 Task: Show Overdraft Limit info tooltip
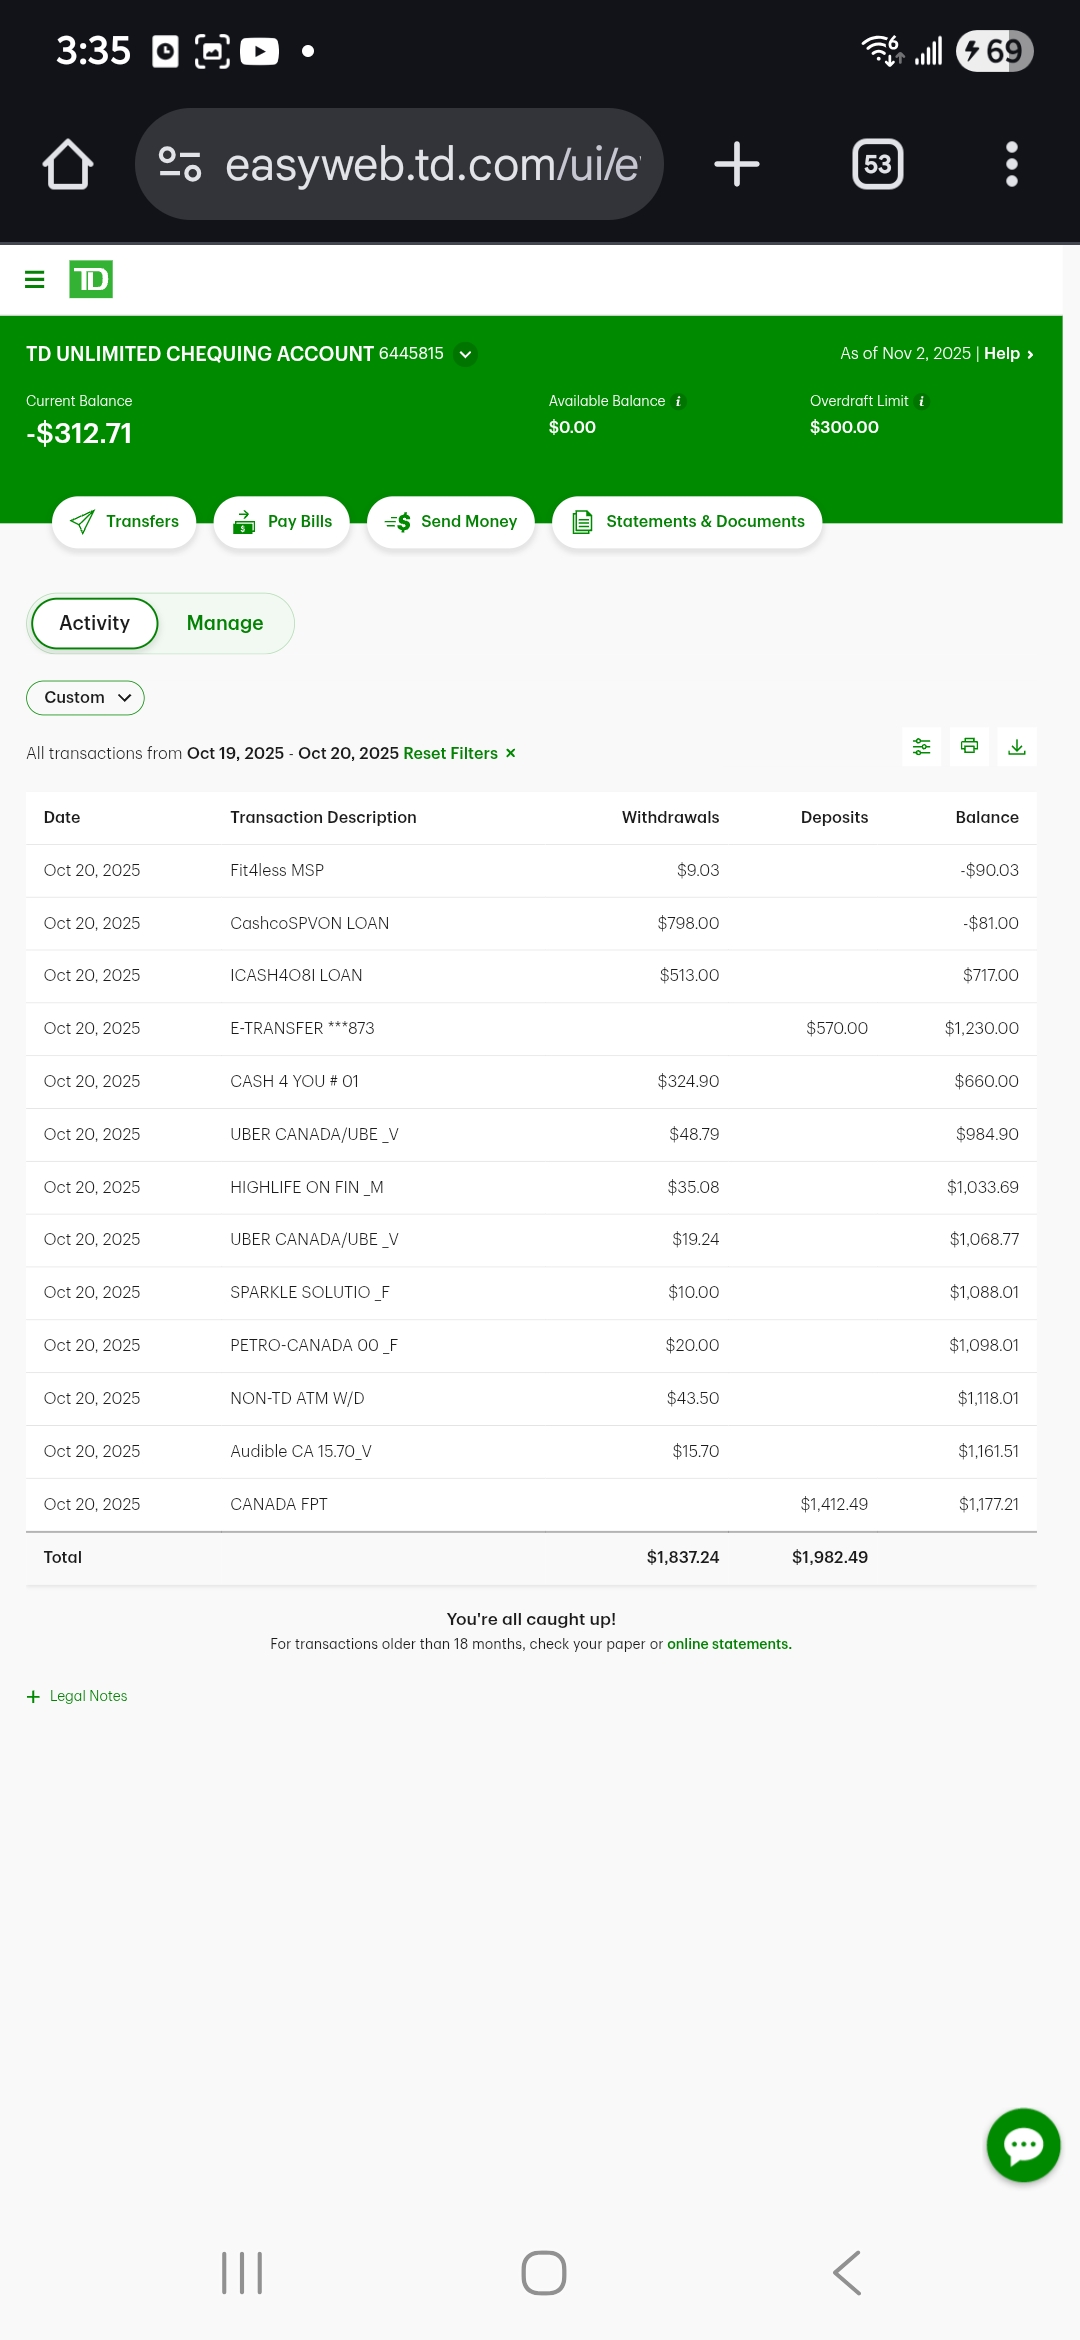coord(921,401)
